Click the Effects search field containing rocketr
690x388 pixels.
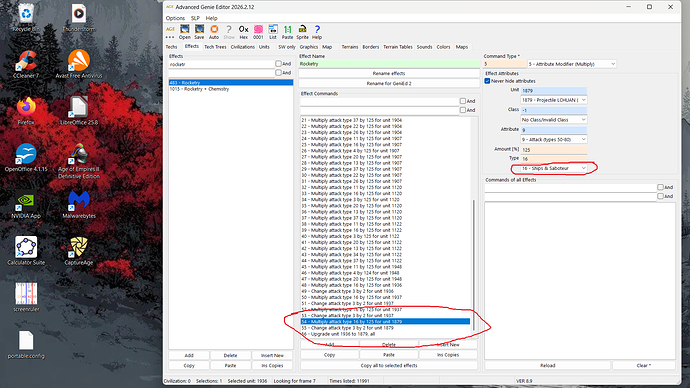(x=221, y=64)
